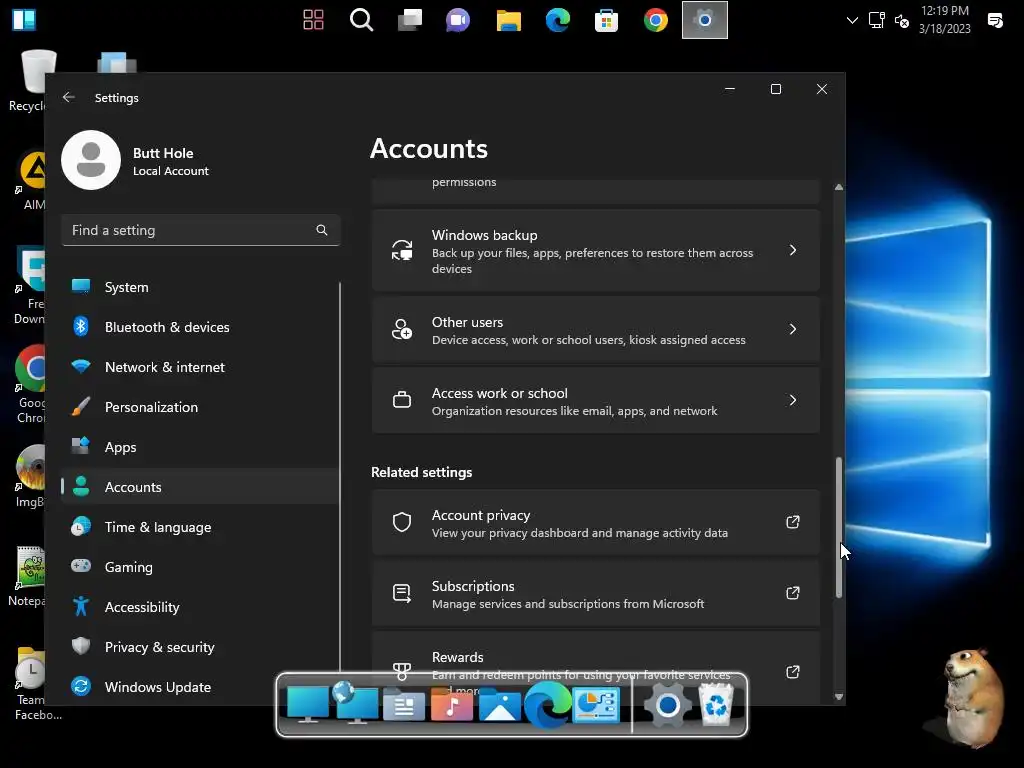Open the Photos mountain icon in dock
This screenshot has height=768, width=1024.
tap(500, 705)
